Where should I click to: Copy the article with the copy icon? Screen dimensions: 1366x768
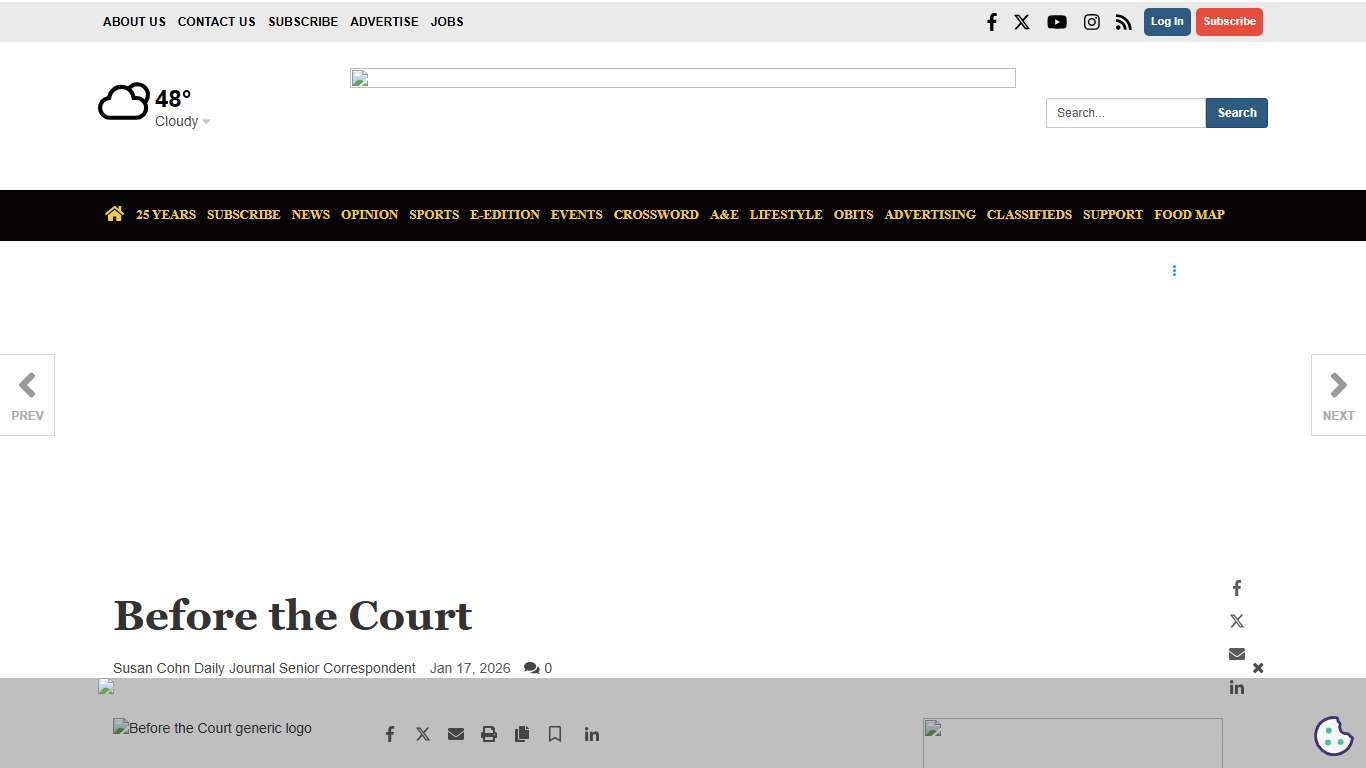coord(521,733)
